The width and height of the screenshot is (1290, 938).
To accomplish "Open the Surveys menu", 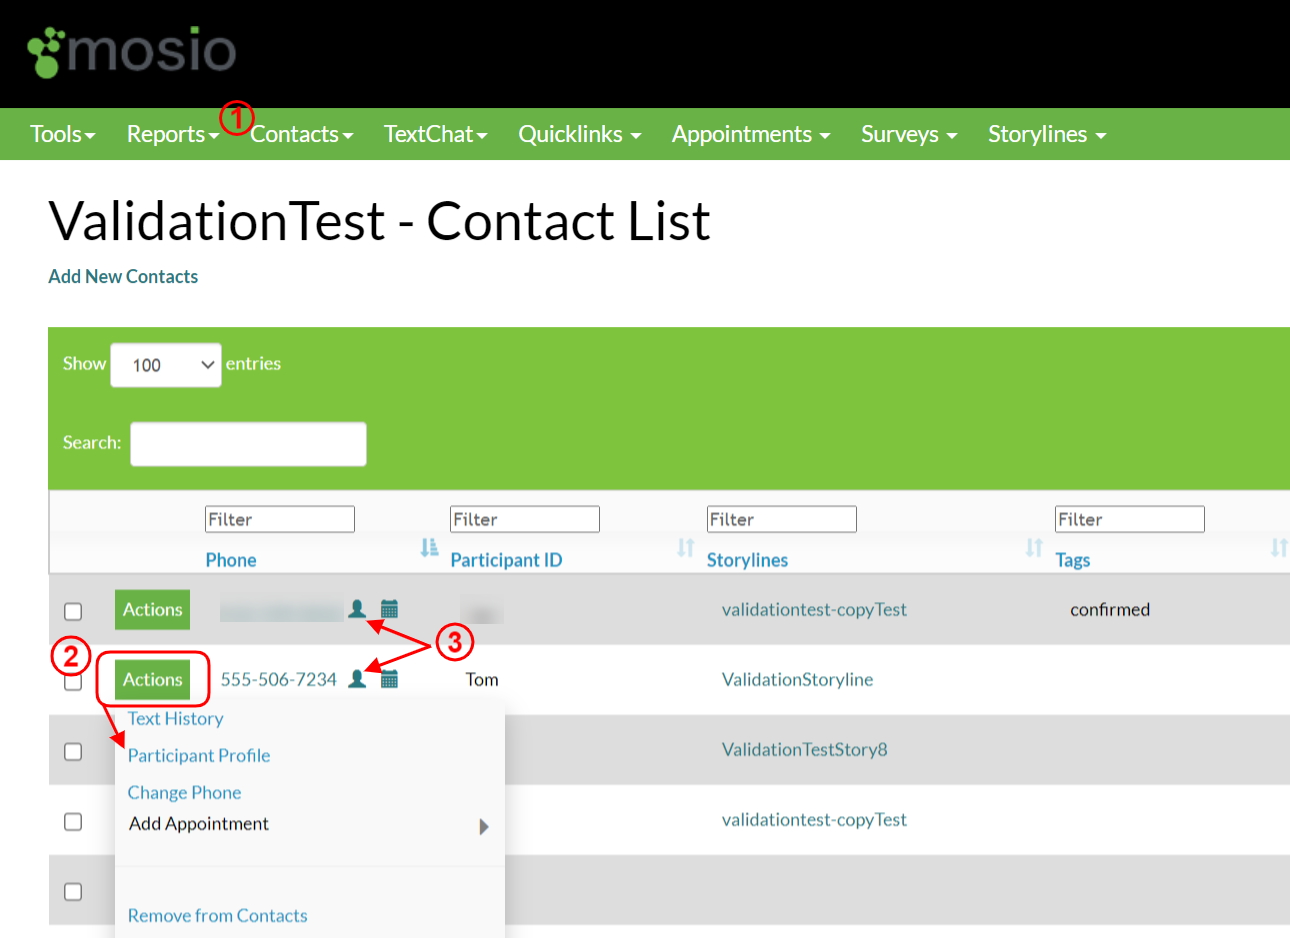I will click(x=908, y=134).
